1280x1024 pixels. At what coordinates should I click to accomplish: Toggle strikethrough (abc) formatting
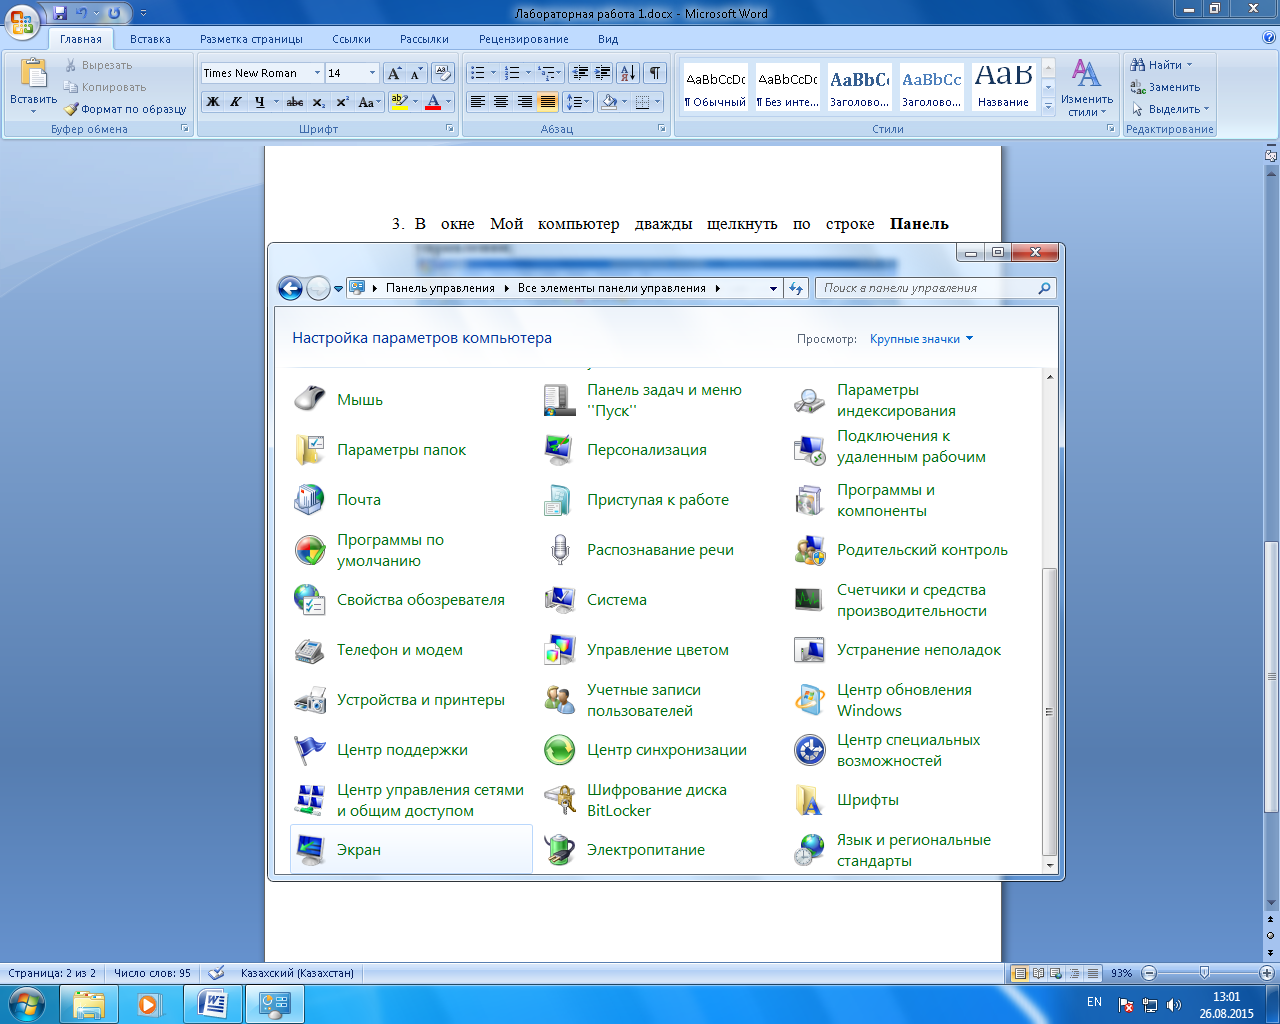[x=295, y=102]
